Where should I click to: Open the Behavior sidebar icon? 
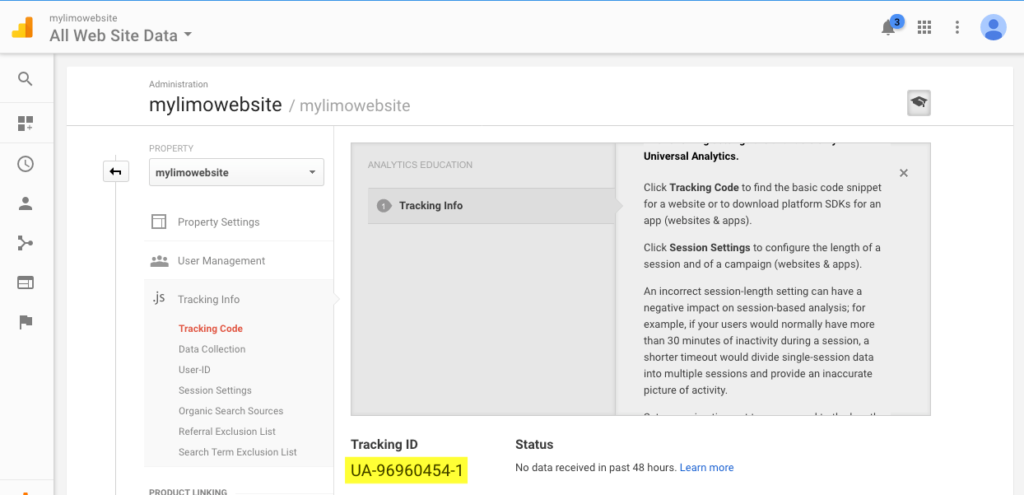pyautogui.click(x=25, y=283)
